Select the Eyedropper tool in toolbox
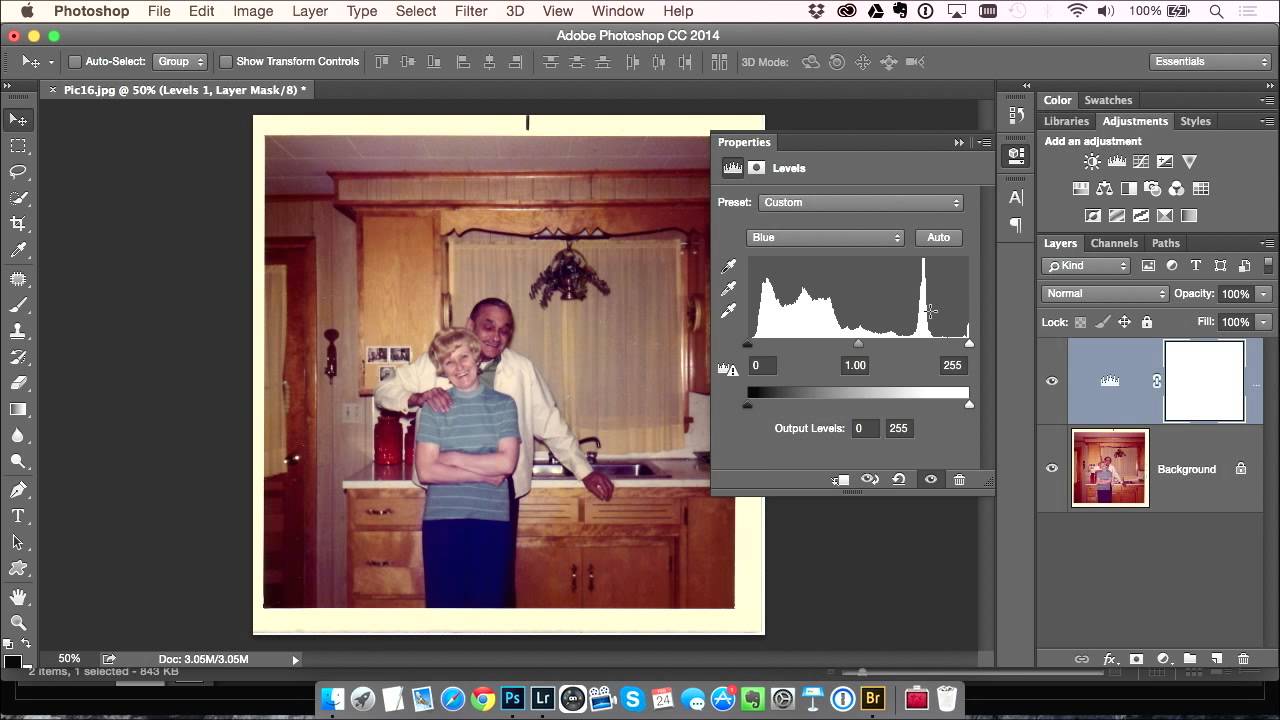The image size is (1280, 720). [18, 250]
